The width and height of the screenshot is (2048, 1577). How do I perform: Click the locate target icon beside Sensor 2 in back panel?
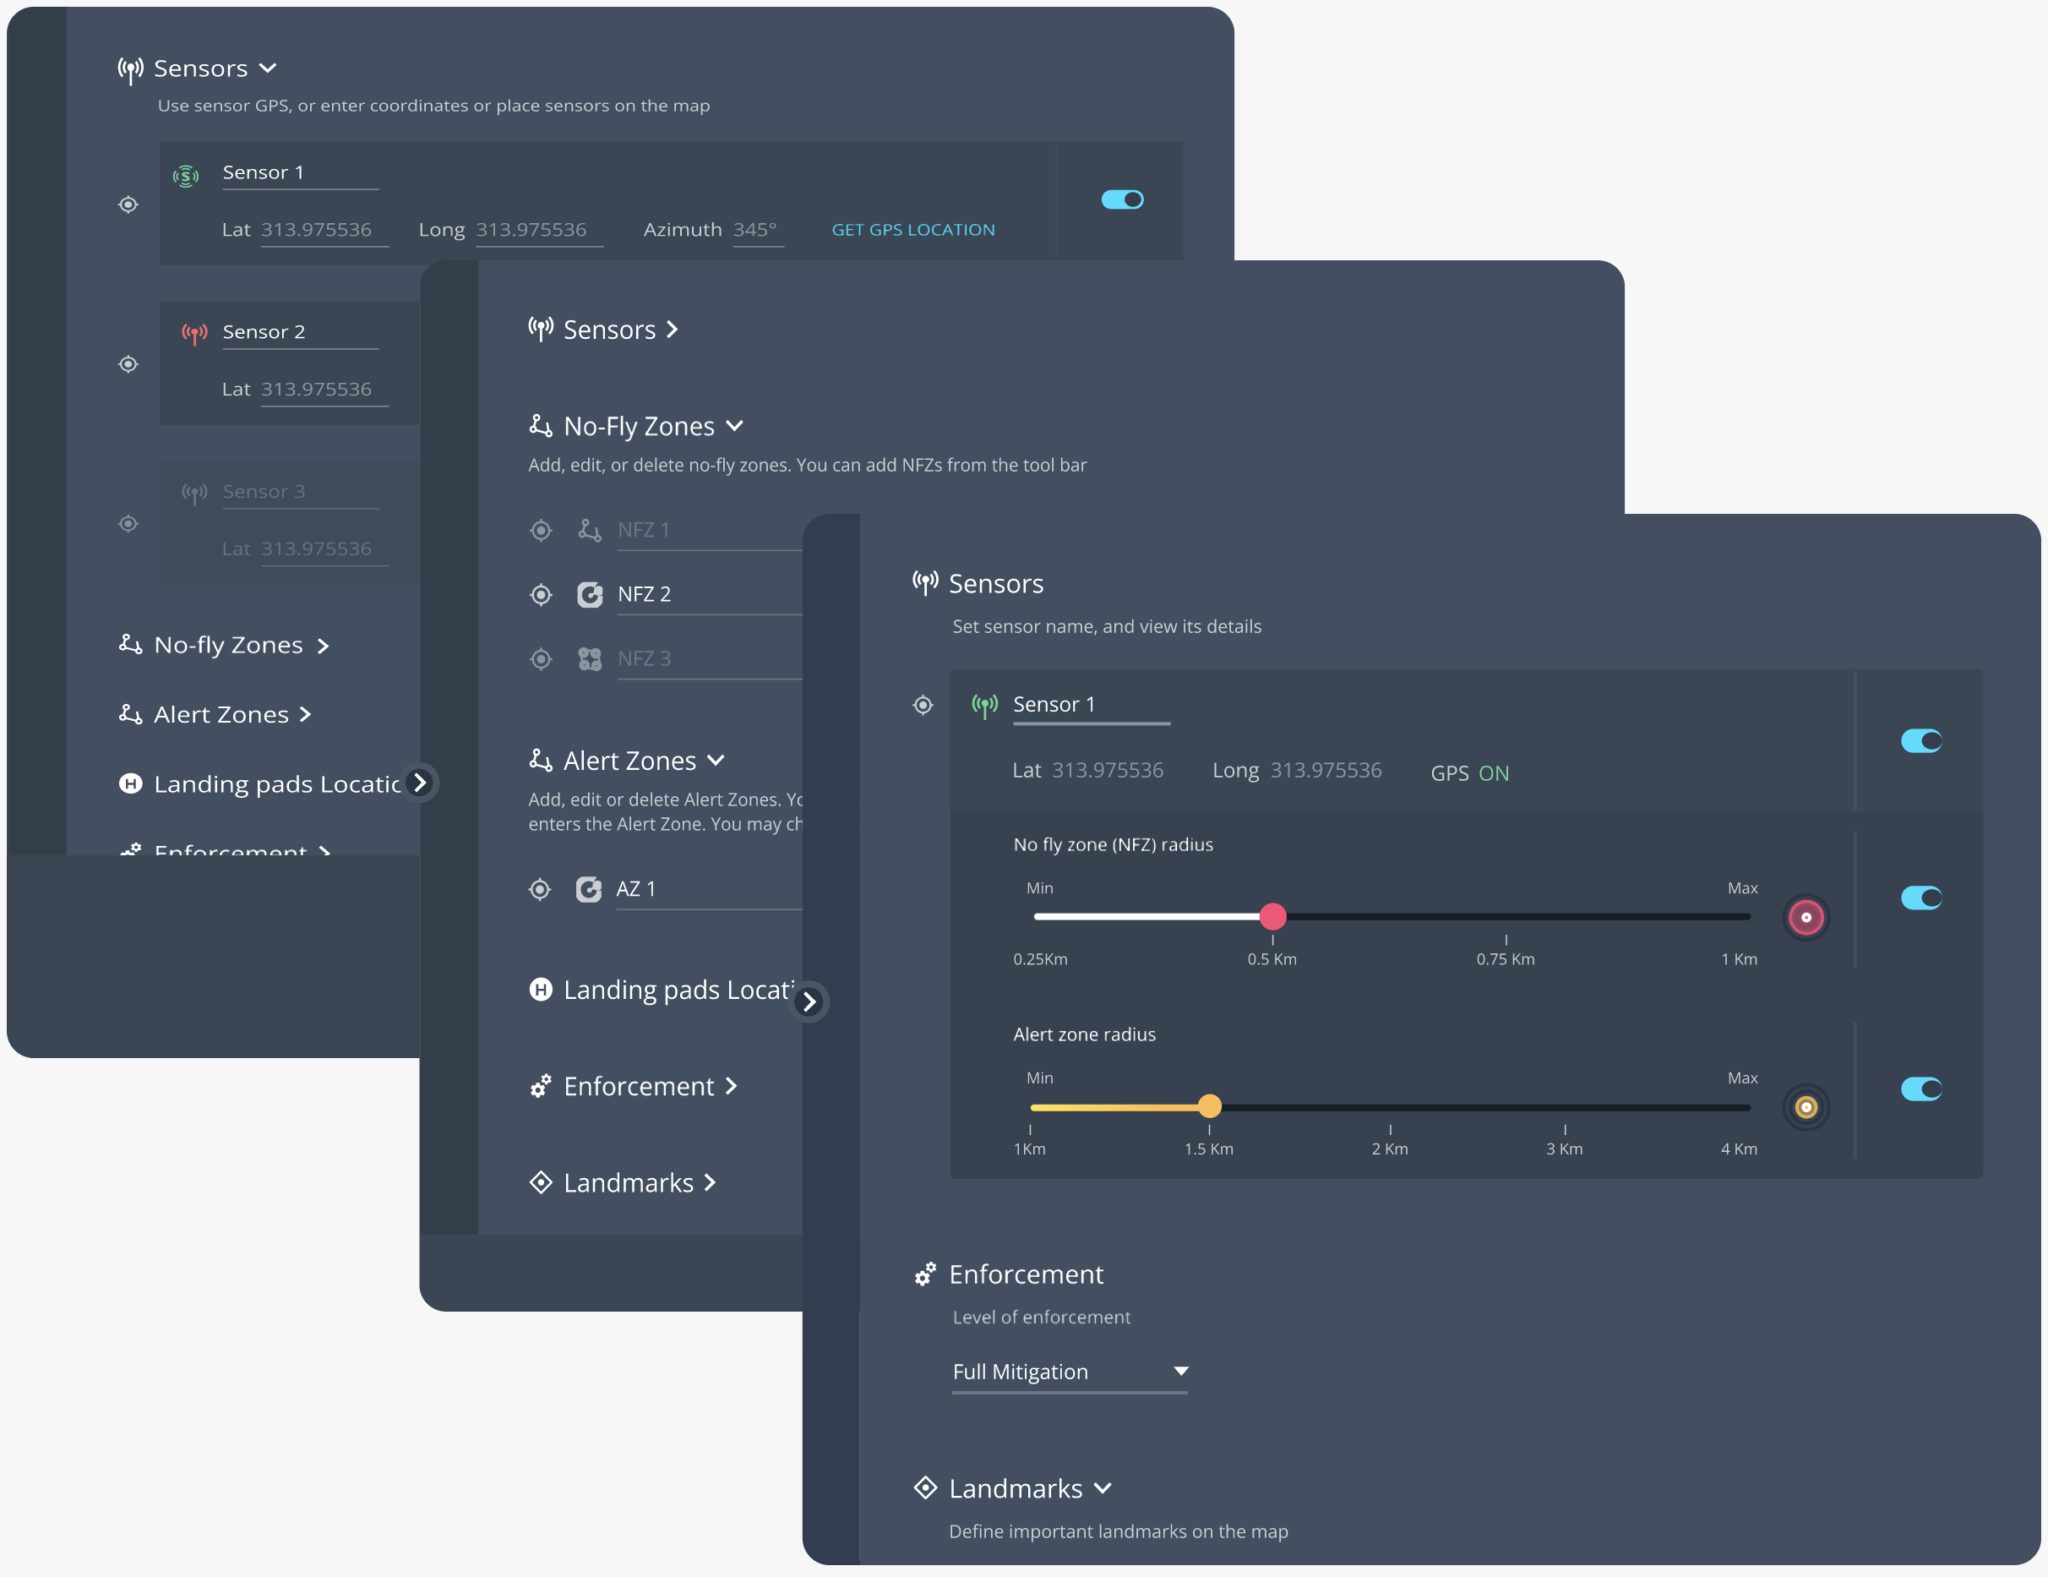click(128, 364)
